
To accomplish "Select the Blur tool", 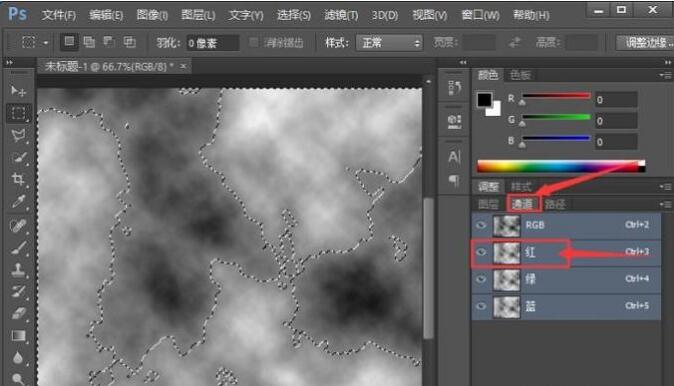I will pyautogui.click(x=18, y=357).
